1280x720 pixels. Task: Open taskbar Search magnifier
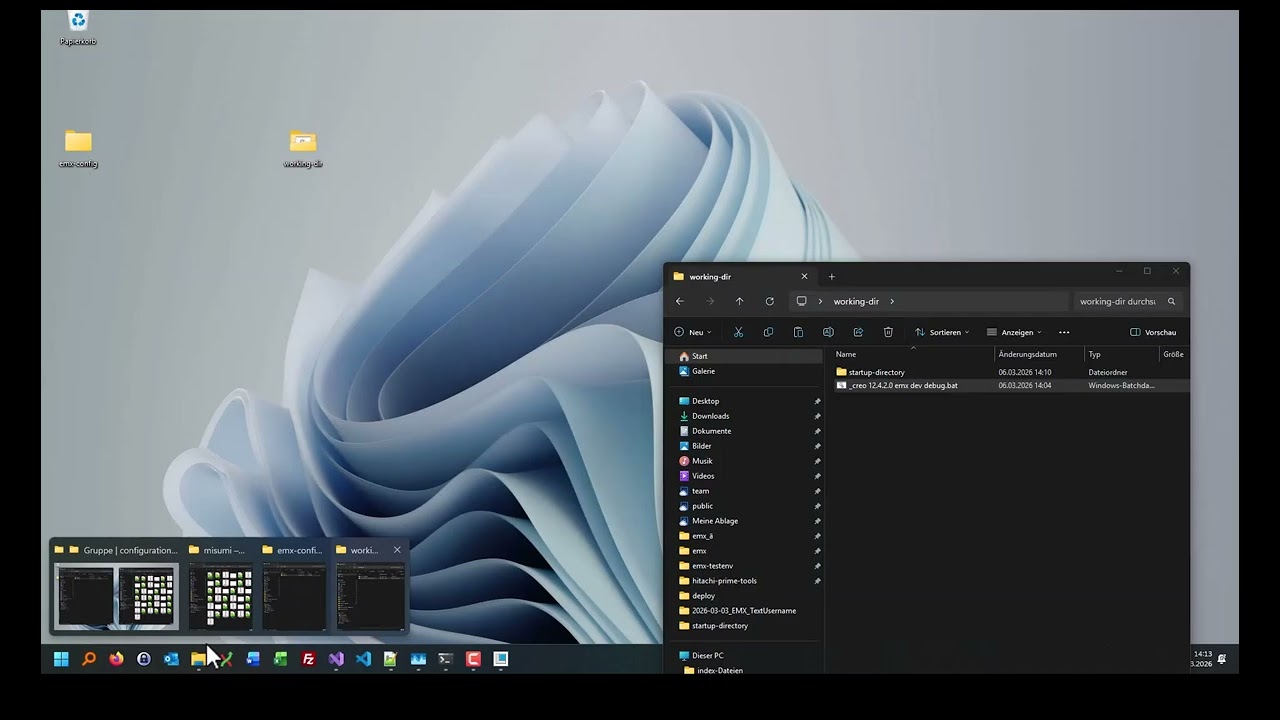pos(89,659)
